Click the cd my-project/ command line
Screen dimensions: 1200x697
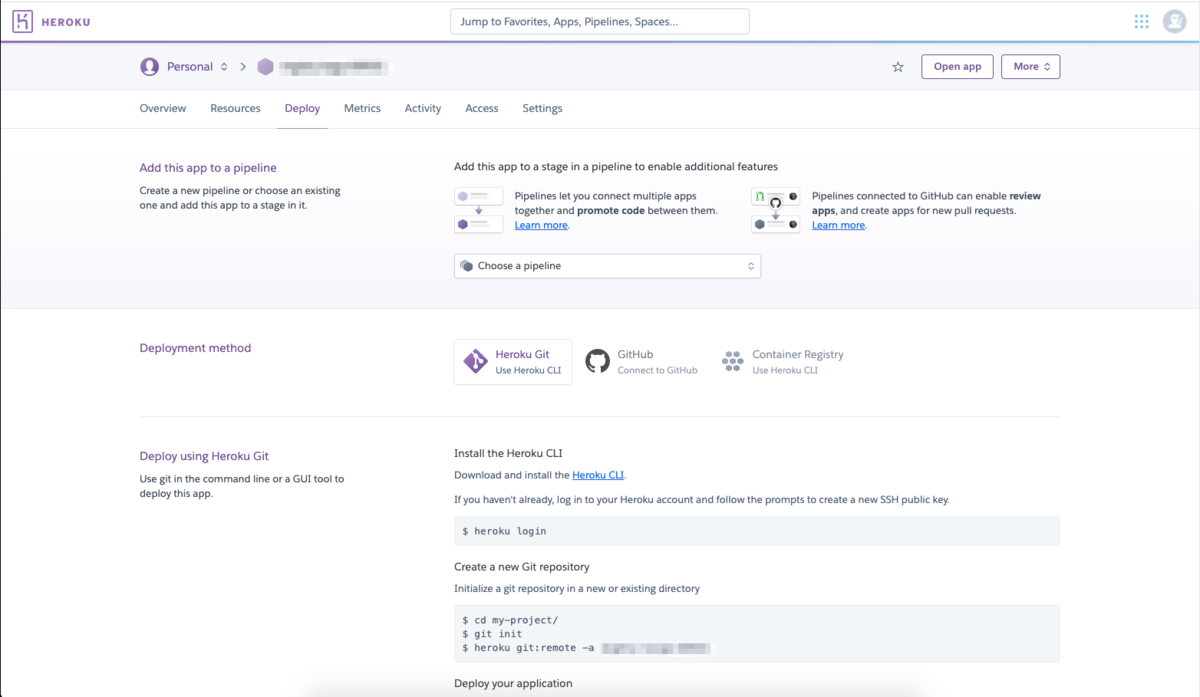coord(510,620)
